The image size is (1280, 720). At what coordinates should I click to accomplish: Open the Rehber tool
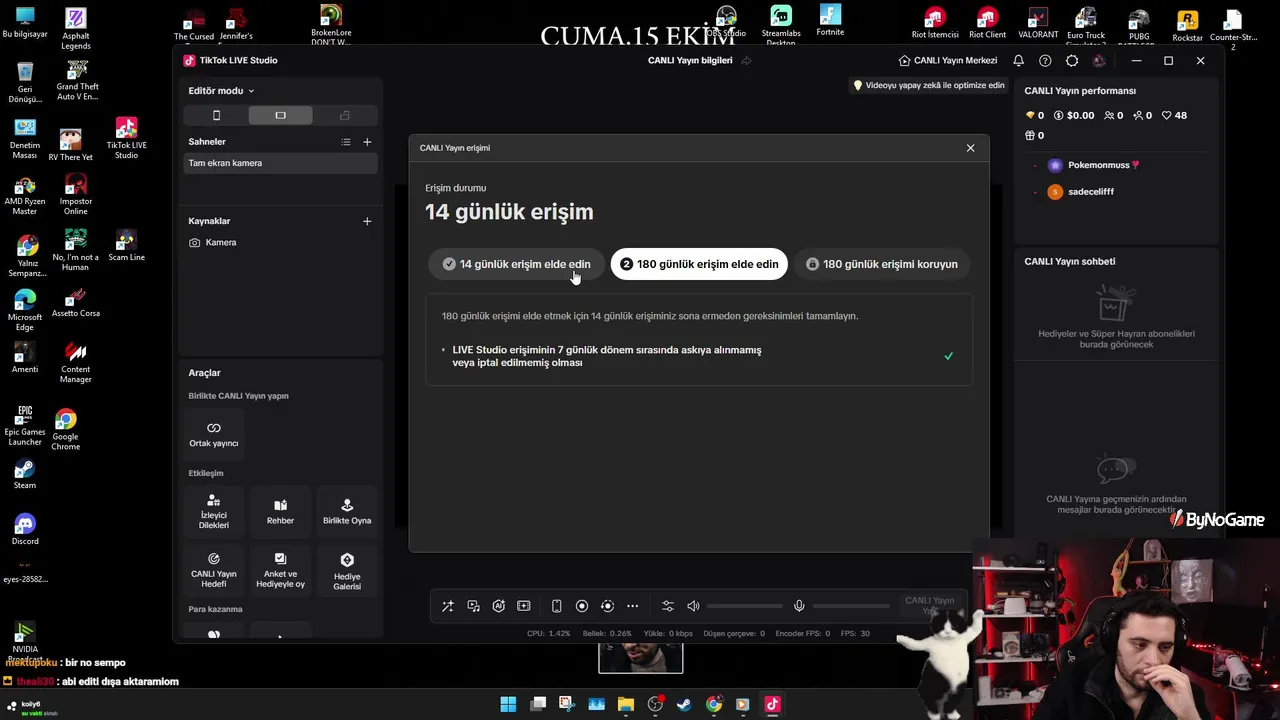[280, 512]
